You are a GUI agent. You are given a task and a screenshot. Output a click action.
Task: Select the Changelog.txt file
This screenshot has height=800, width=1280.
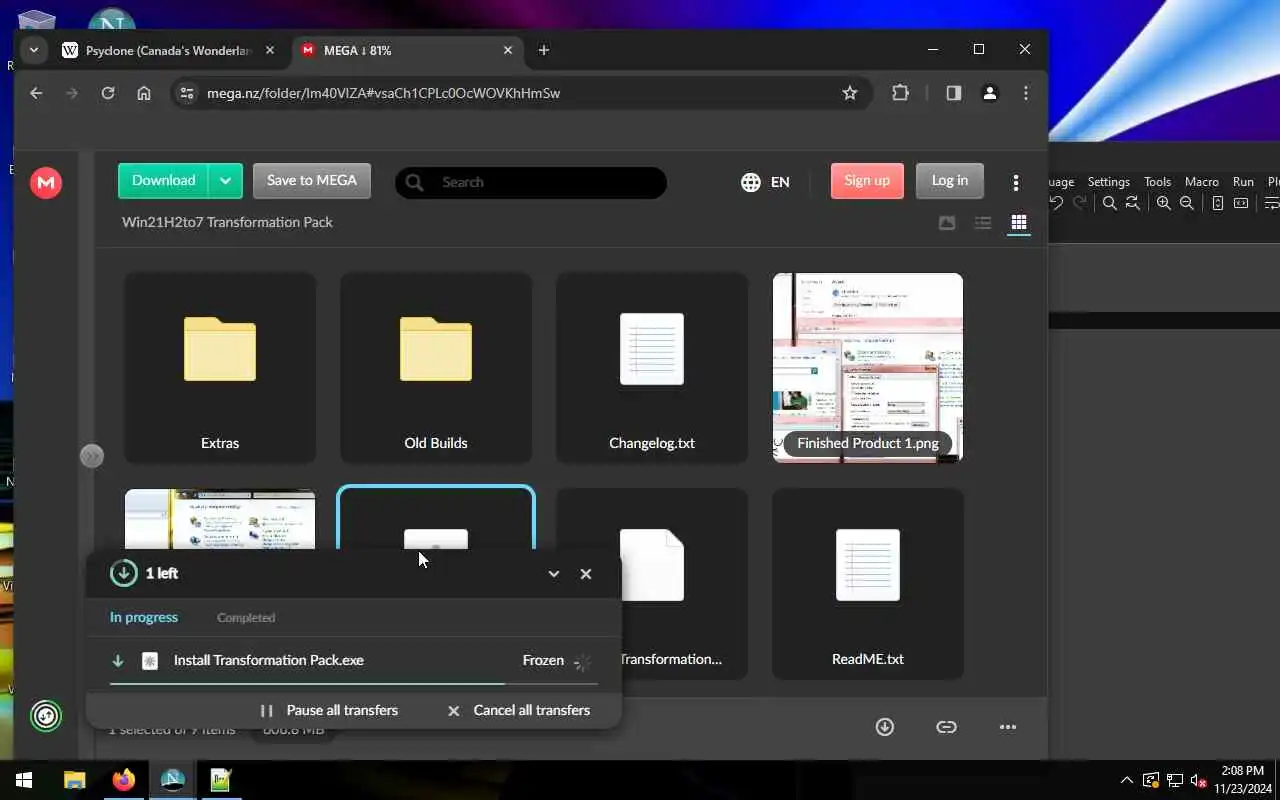(652, 367)
